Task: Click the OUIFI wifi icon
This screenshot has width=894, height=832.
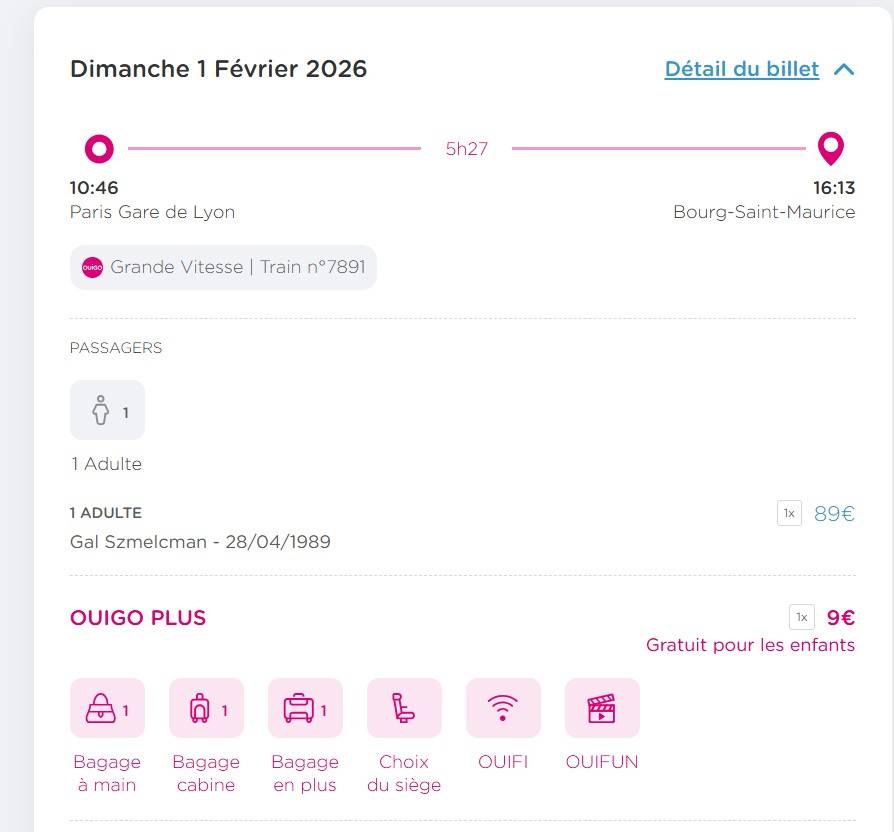Action: 502,707
